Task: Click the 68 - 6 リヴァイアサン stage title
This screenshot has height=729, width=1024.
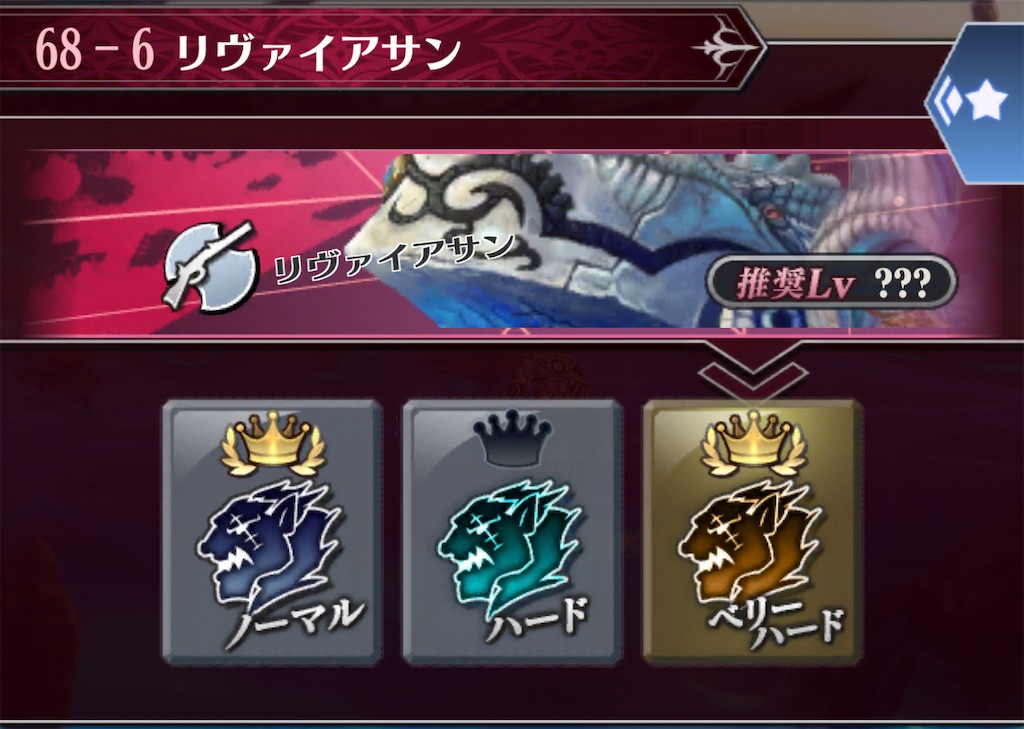Action: click(248, 51)
